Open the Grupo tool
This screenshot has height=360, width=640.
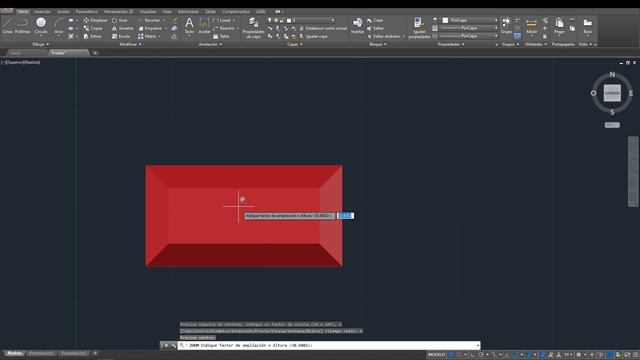(506, 25)
